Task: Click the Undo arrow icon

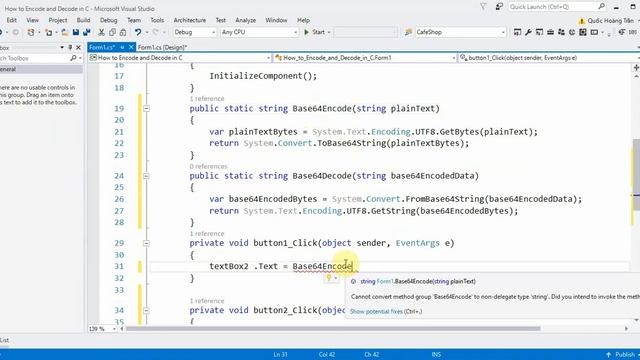Action: (x=138, y=32)
